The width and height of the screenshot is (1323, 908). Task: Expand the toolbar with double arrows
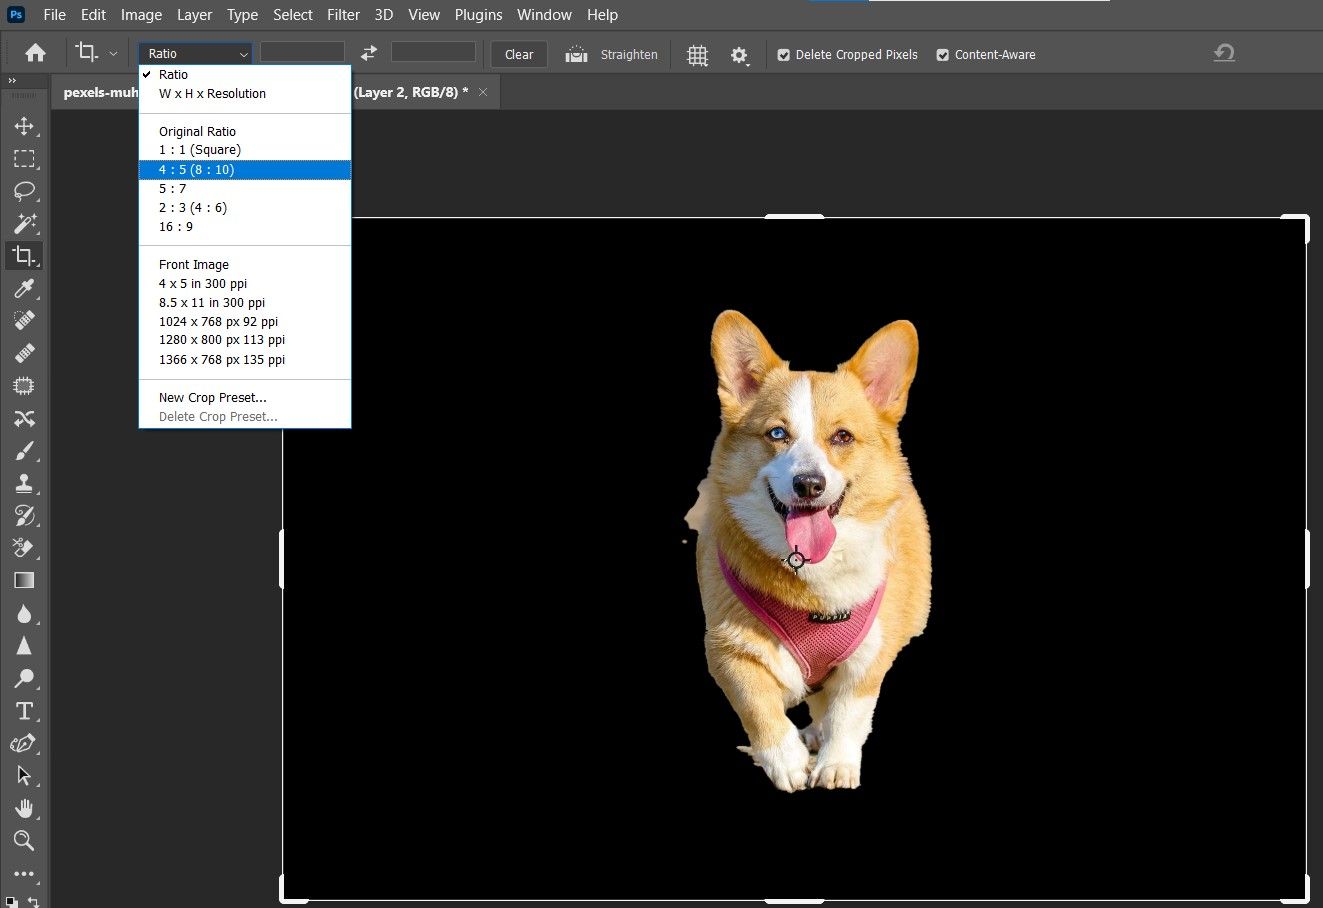point(12,81)
